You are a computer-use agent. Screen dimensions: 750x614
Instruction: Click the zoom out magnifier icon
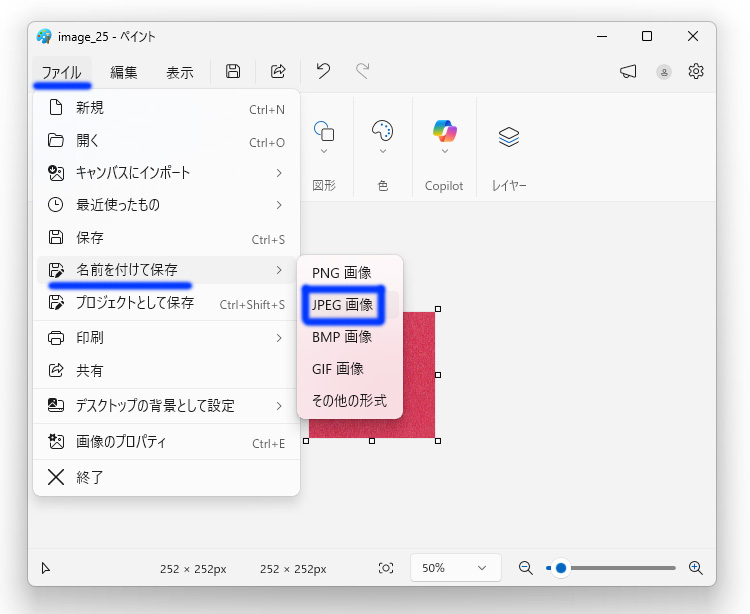click(525, 568)
